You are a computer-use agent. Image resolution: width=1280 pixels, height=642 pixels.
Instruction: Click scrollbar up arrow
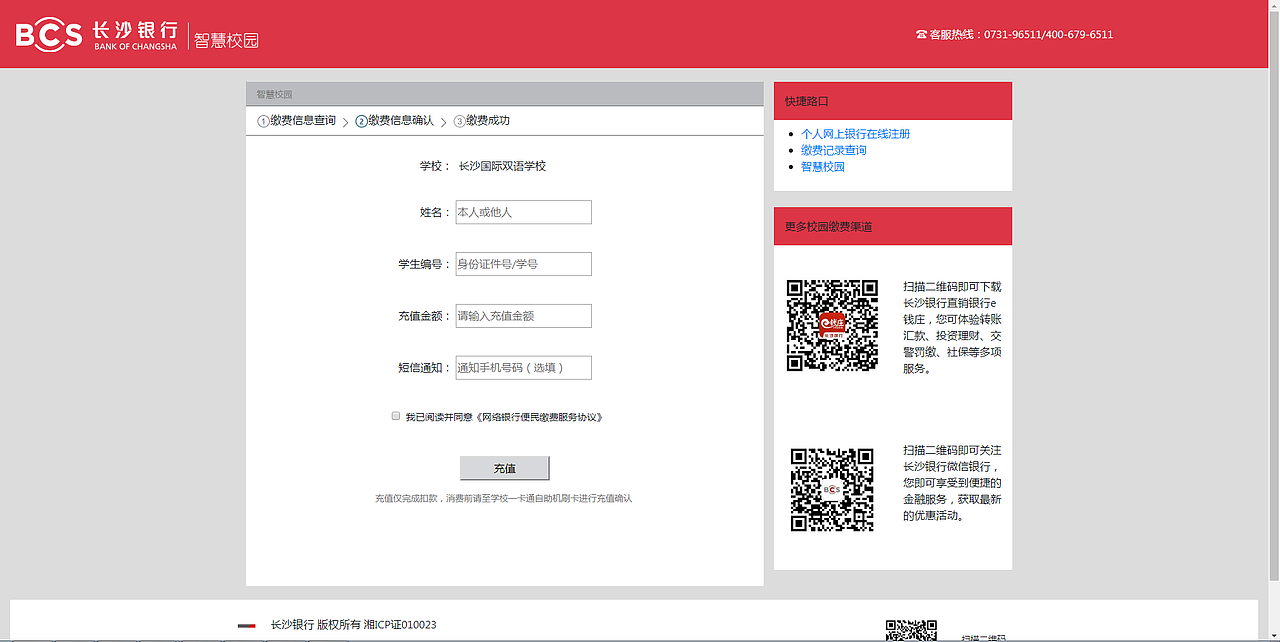coord(1274,5)
